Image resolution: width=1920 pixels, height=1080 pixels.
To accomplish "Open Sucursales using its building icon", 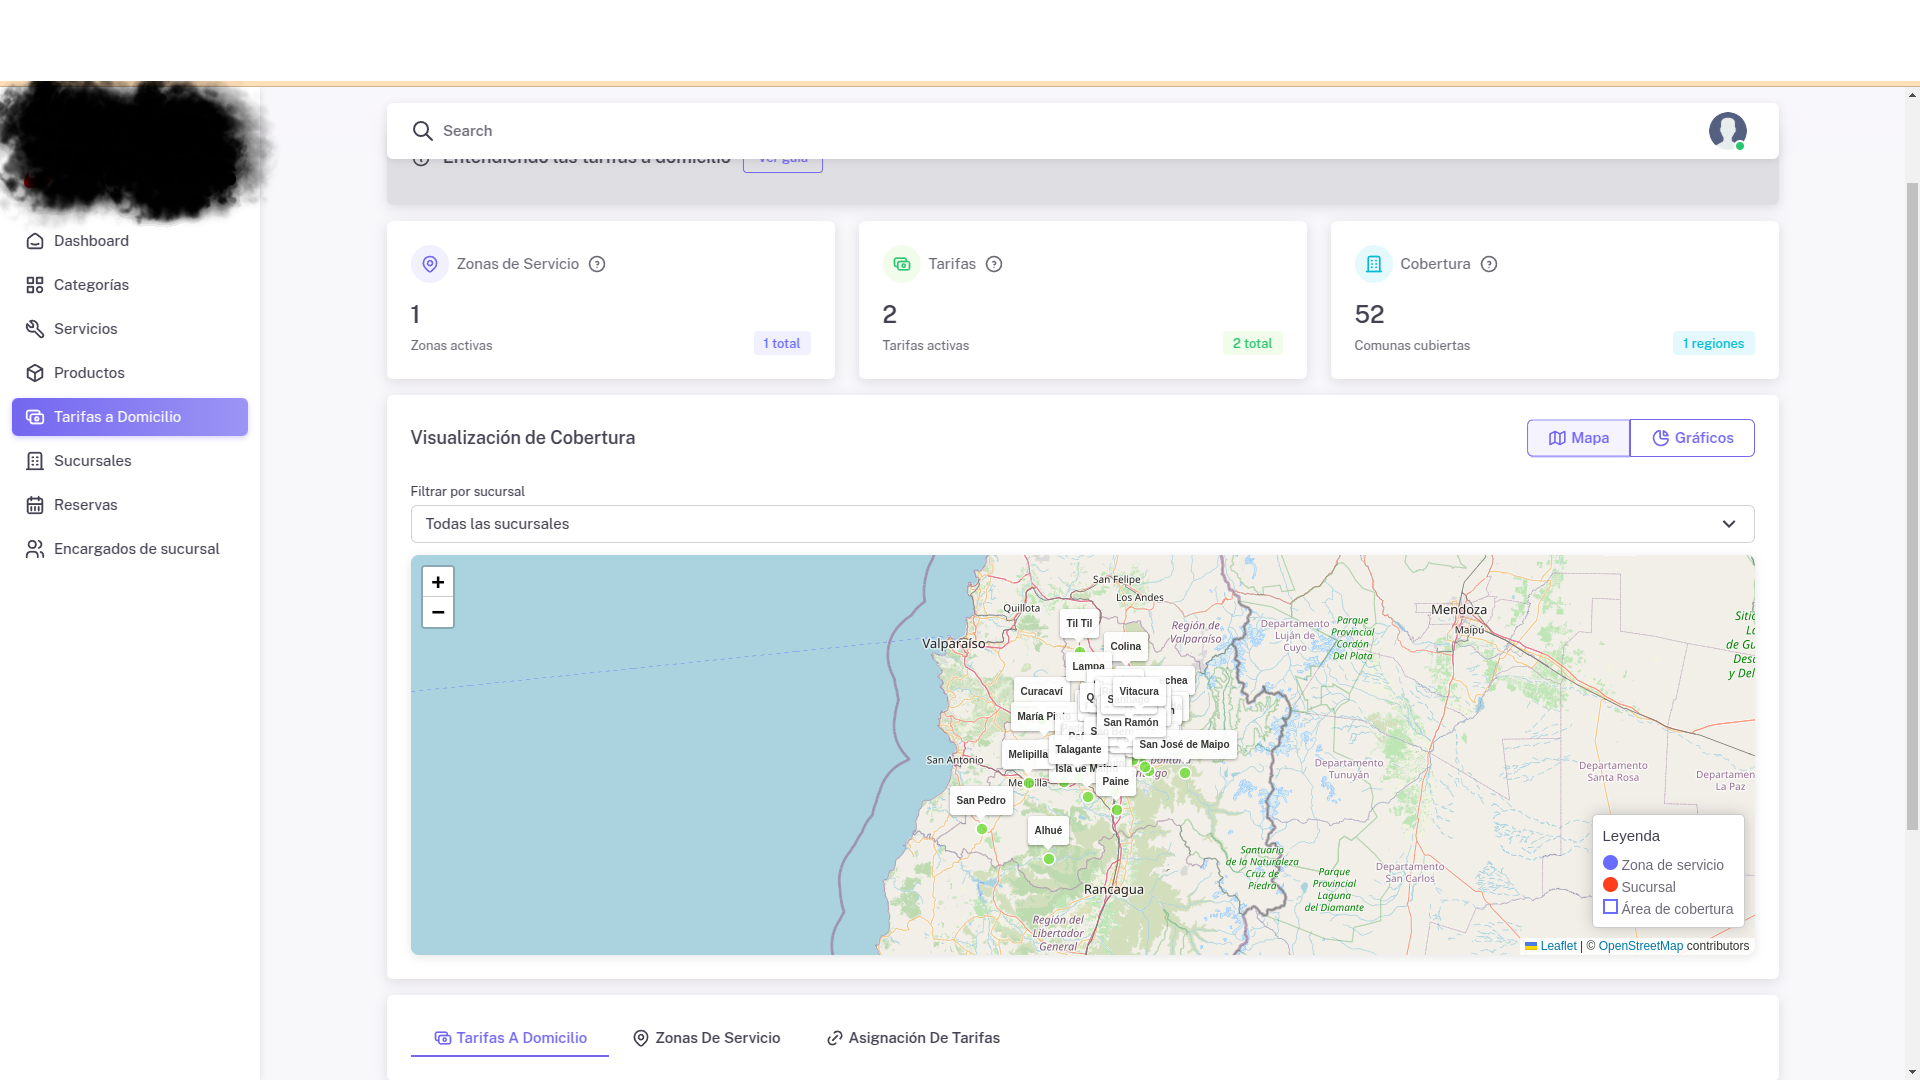I will click(34, 461).
